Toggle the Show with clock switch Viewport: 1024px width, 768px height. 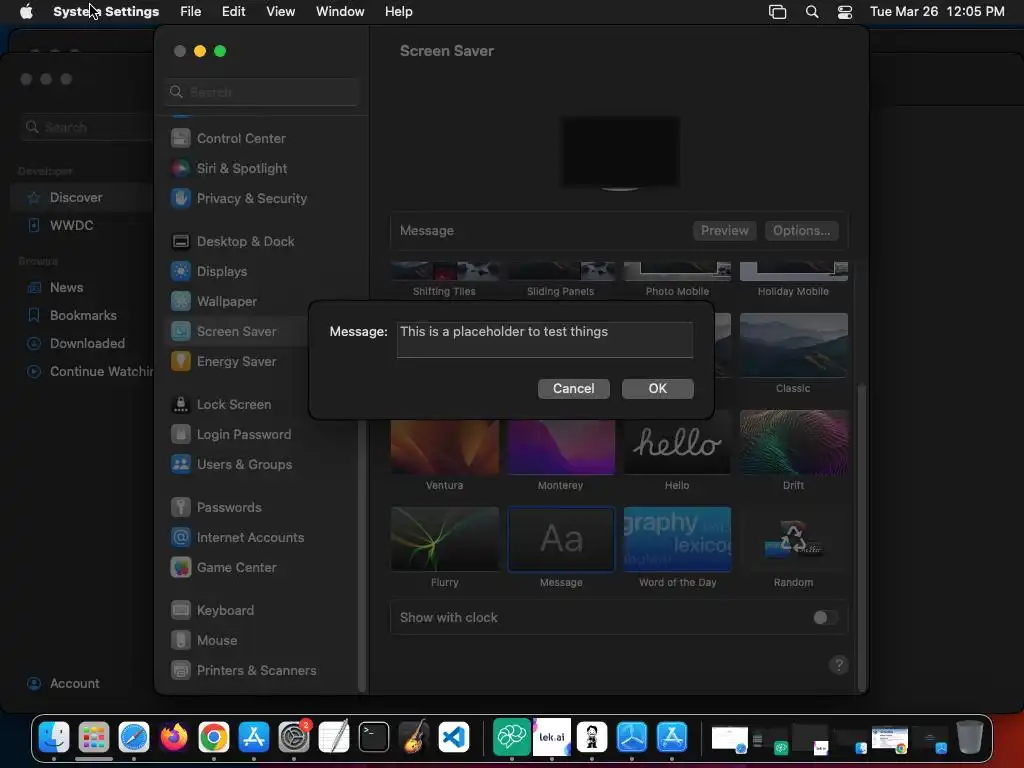click(x=825, y=618)
